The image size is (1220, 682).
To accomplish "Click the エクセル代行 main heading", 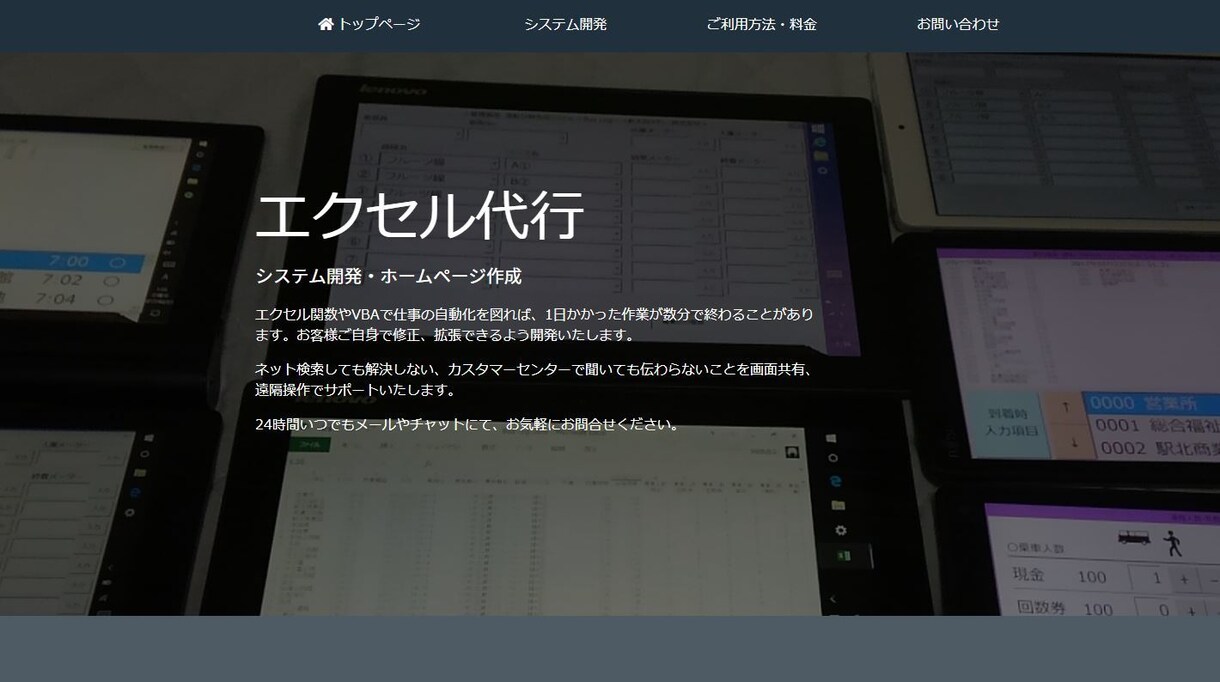I will click(x=420, y=215).
